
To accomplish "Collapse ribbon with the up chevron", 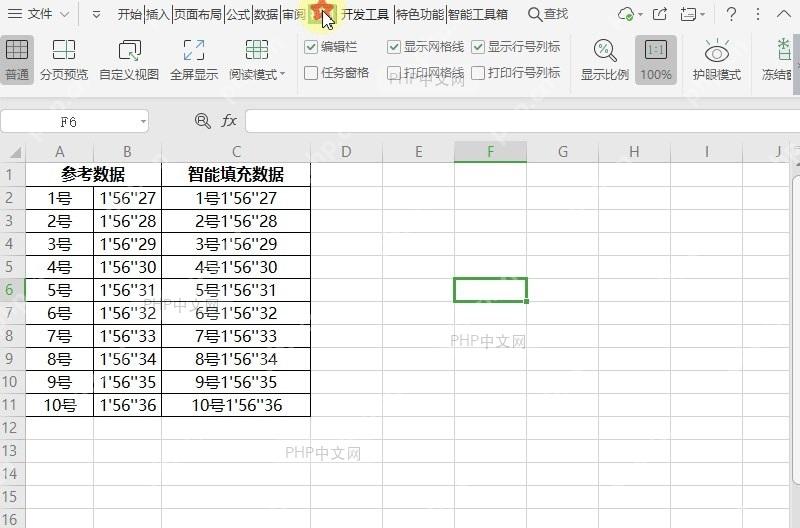I will [784, 14].
